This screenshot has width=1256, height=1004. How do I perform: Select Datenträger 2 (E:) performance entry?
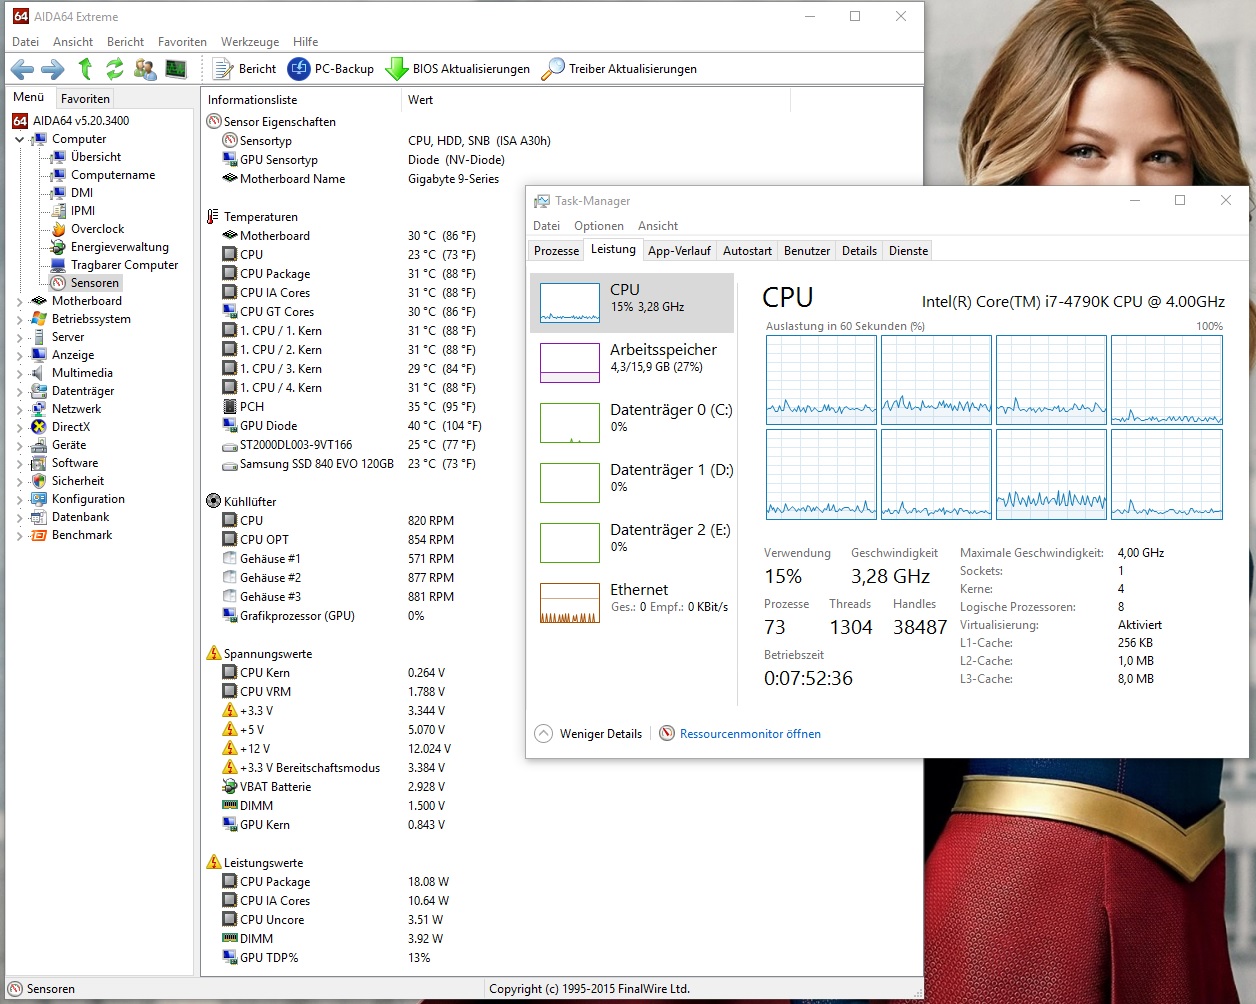tap(632, 543)
